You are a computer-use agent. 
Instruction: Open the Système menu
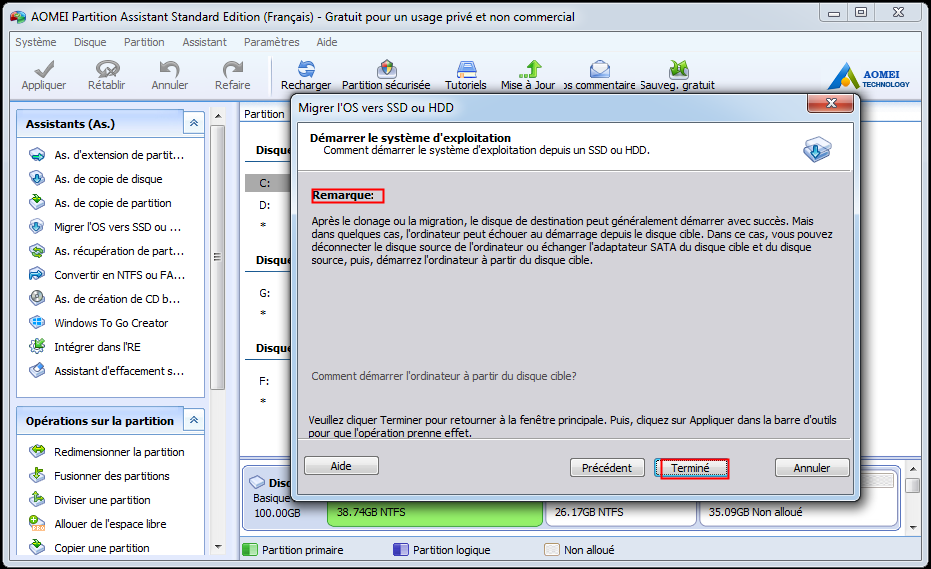point(36,42)
